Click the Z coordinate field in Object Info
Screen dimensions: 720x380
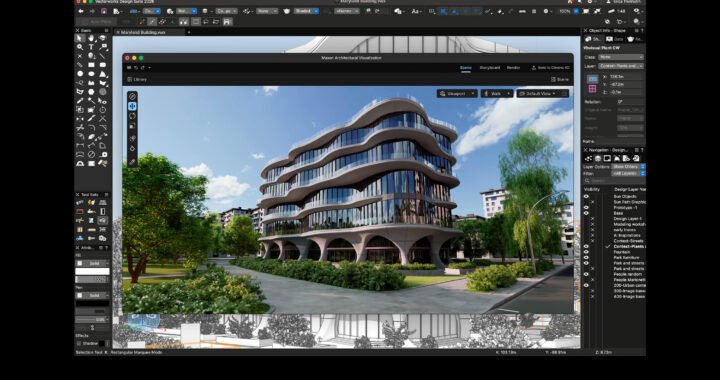tap(625, 92)
